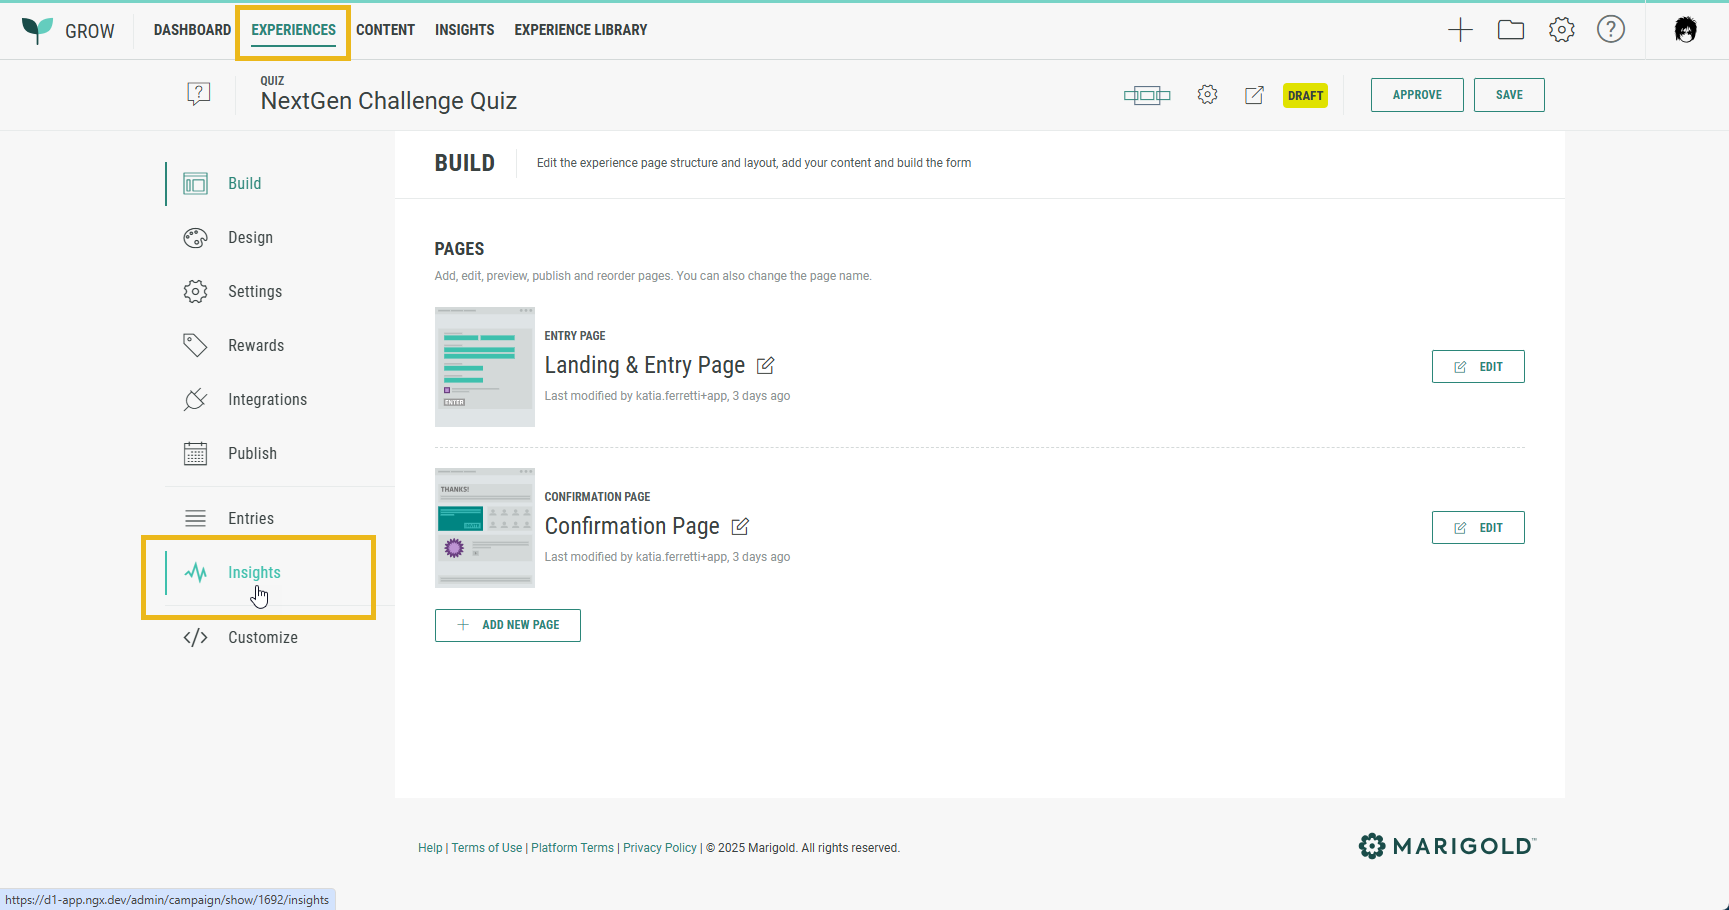Screen dimensions: 1729x910
Task: Open the Experience Library tab
Action: 580,30
